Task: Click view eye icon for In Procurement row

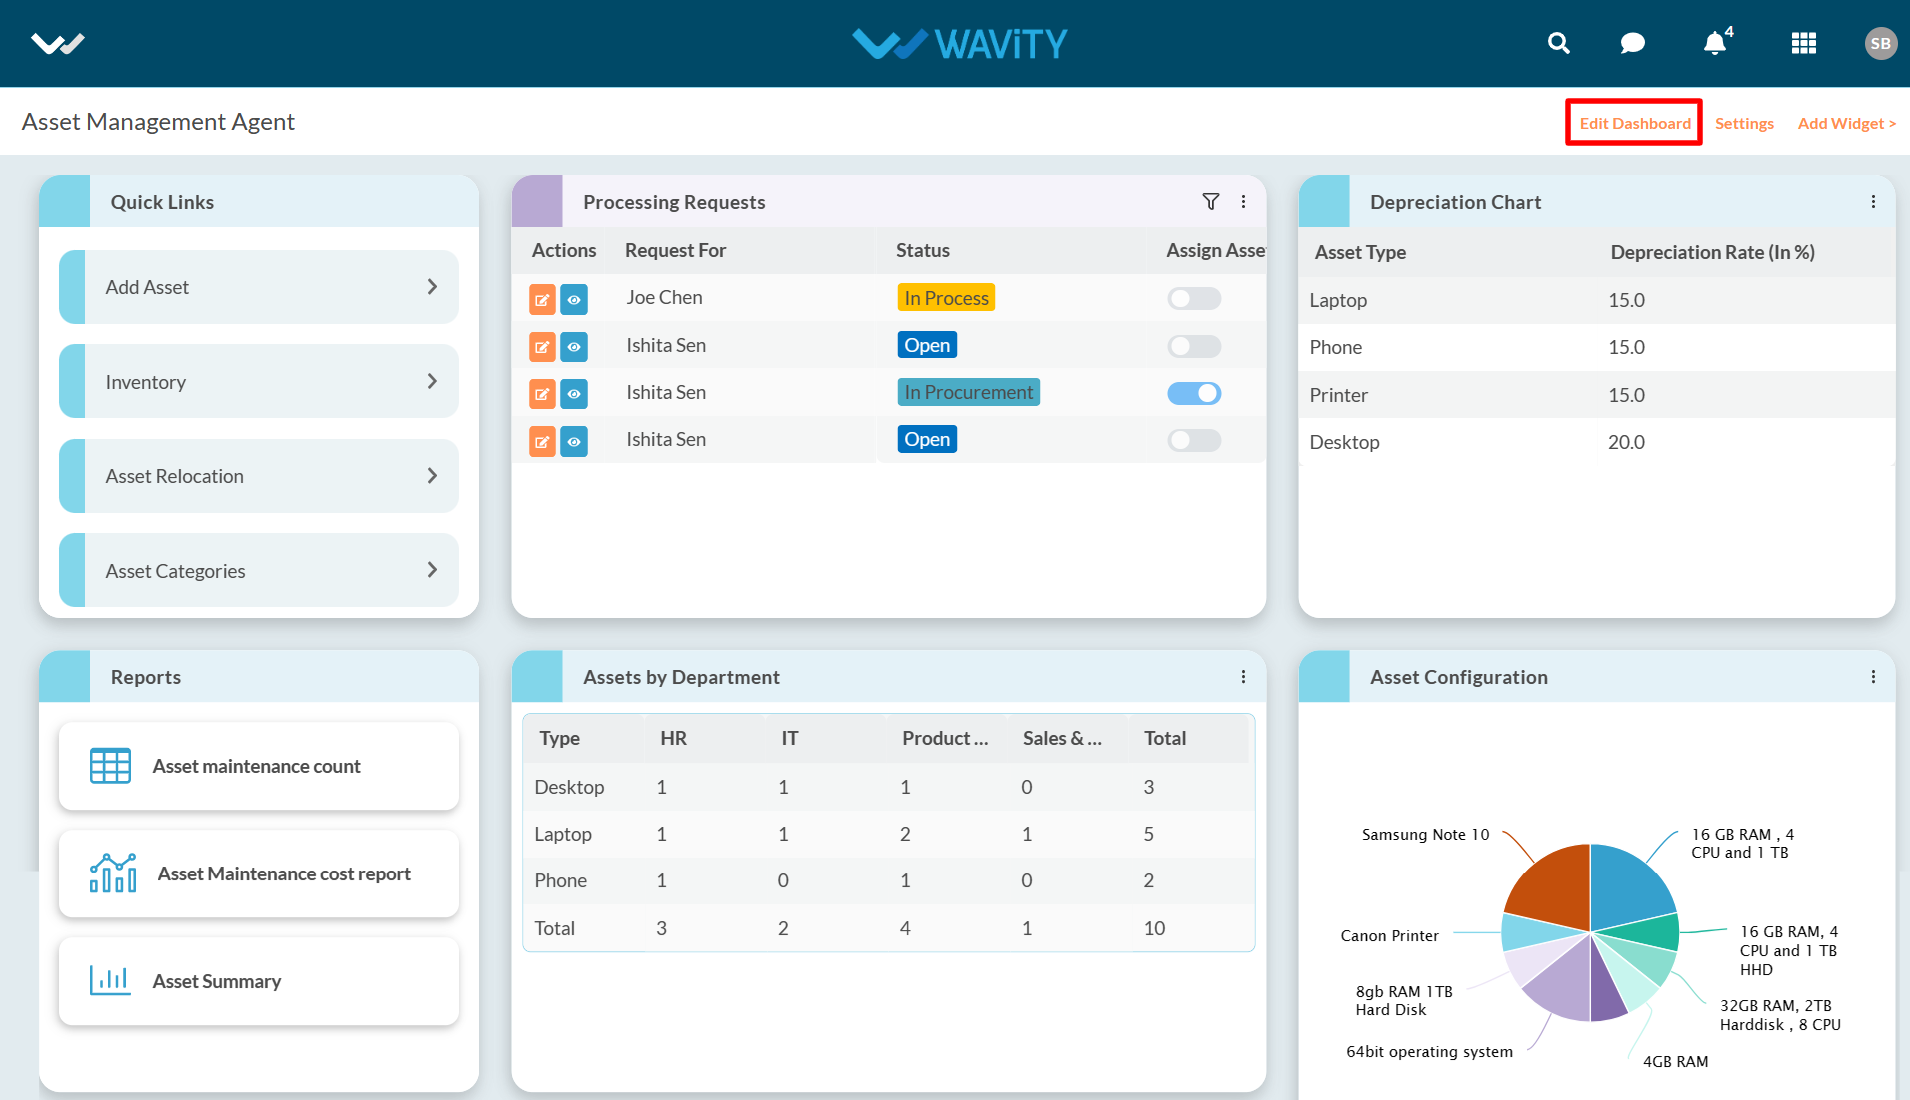Action: click(574, 394)
